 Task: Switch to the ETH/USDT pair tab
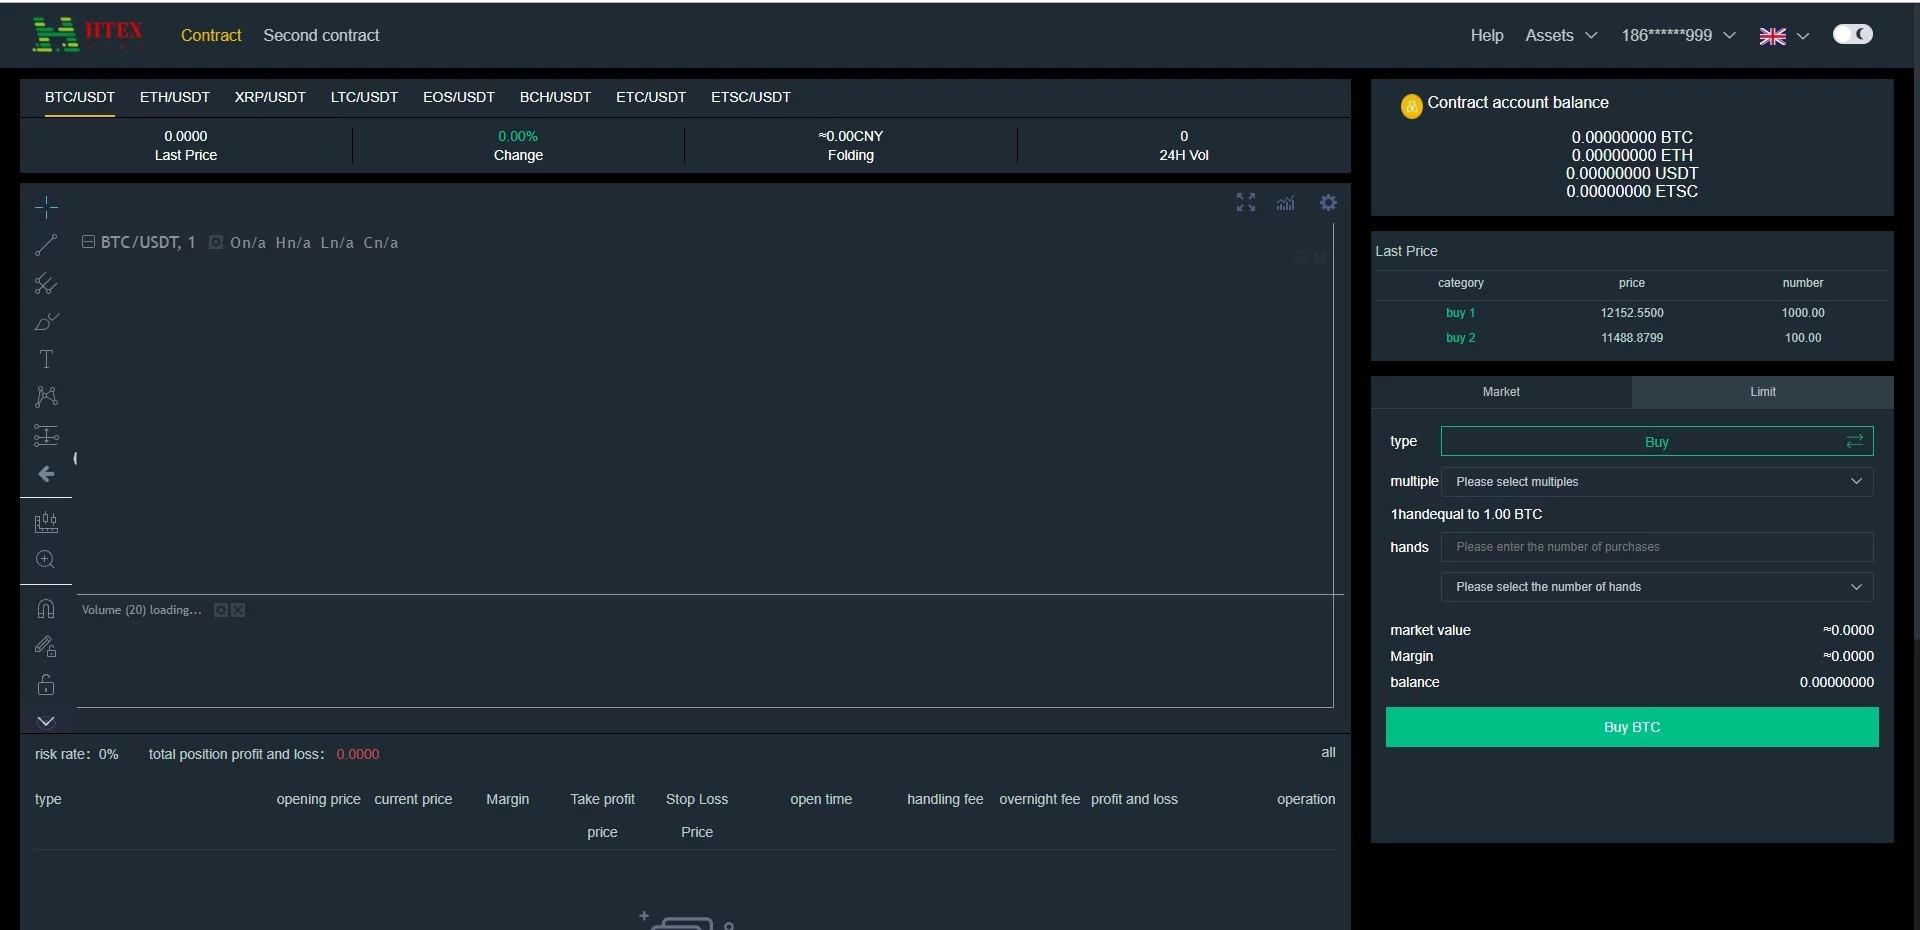[175, 97]
